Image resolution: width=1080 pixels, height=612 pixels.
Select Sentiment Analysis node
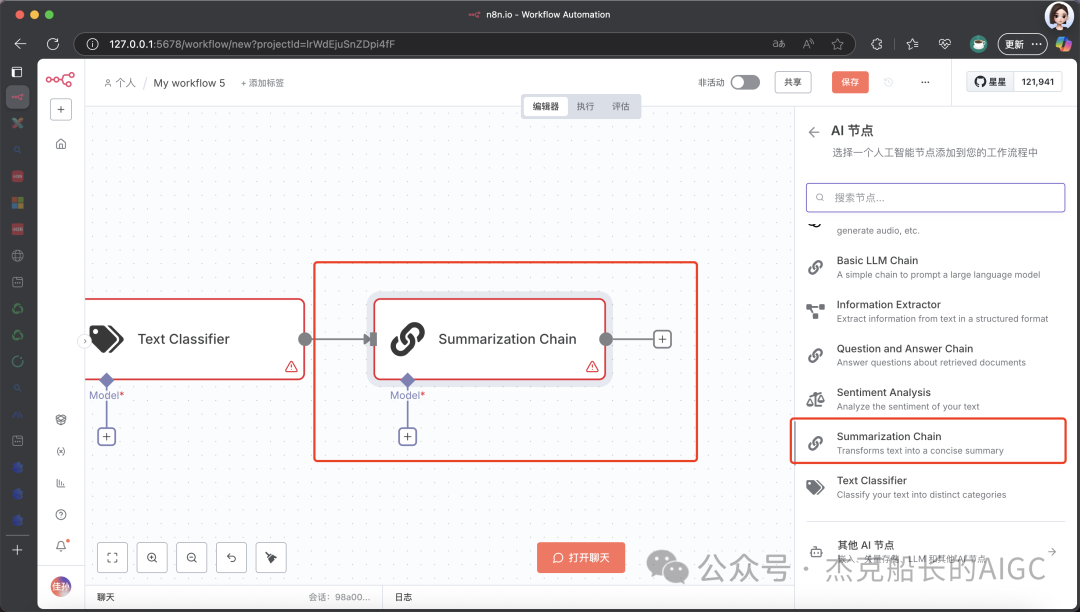[x=935, y=399]
